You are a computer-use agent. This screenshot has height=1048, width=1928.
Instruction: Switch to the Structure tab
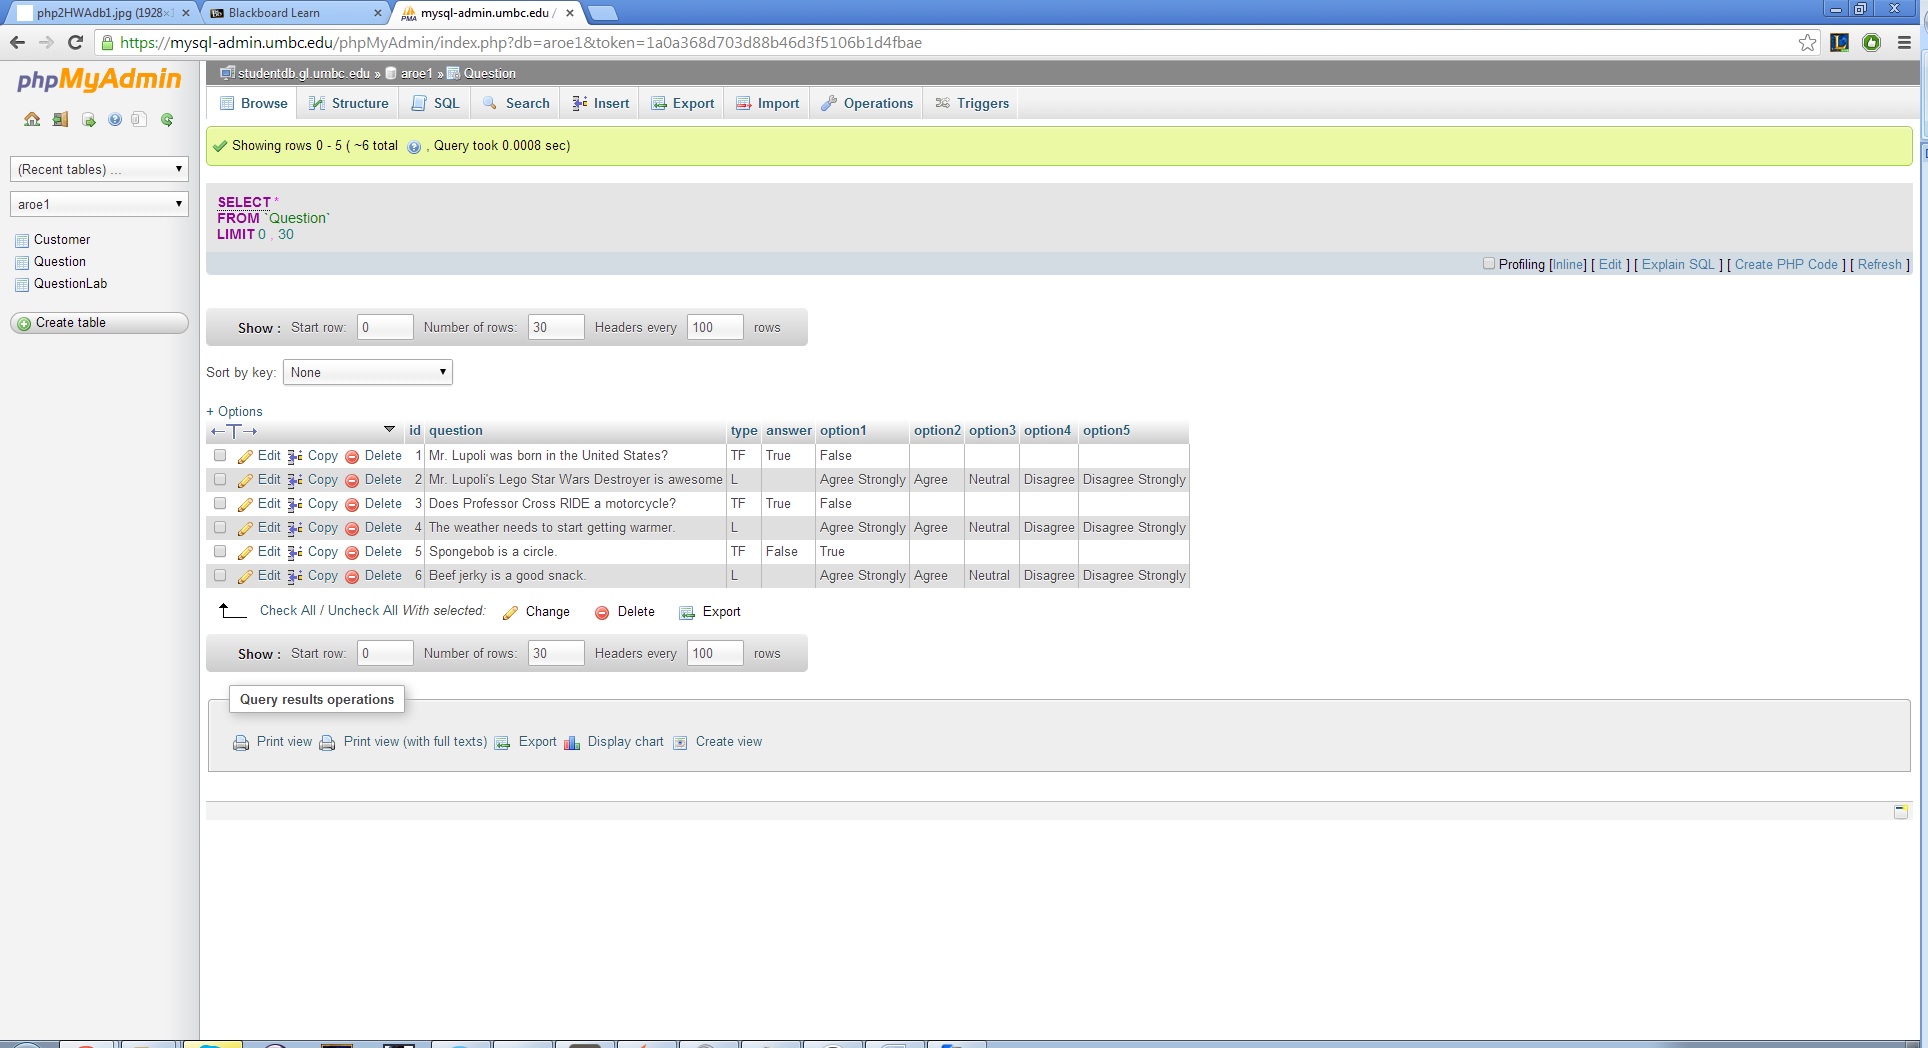(349, 103)
